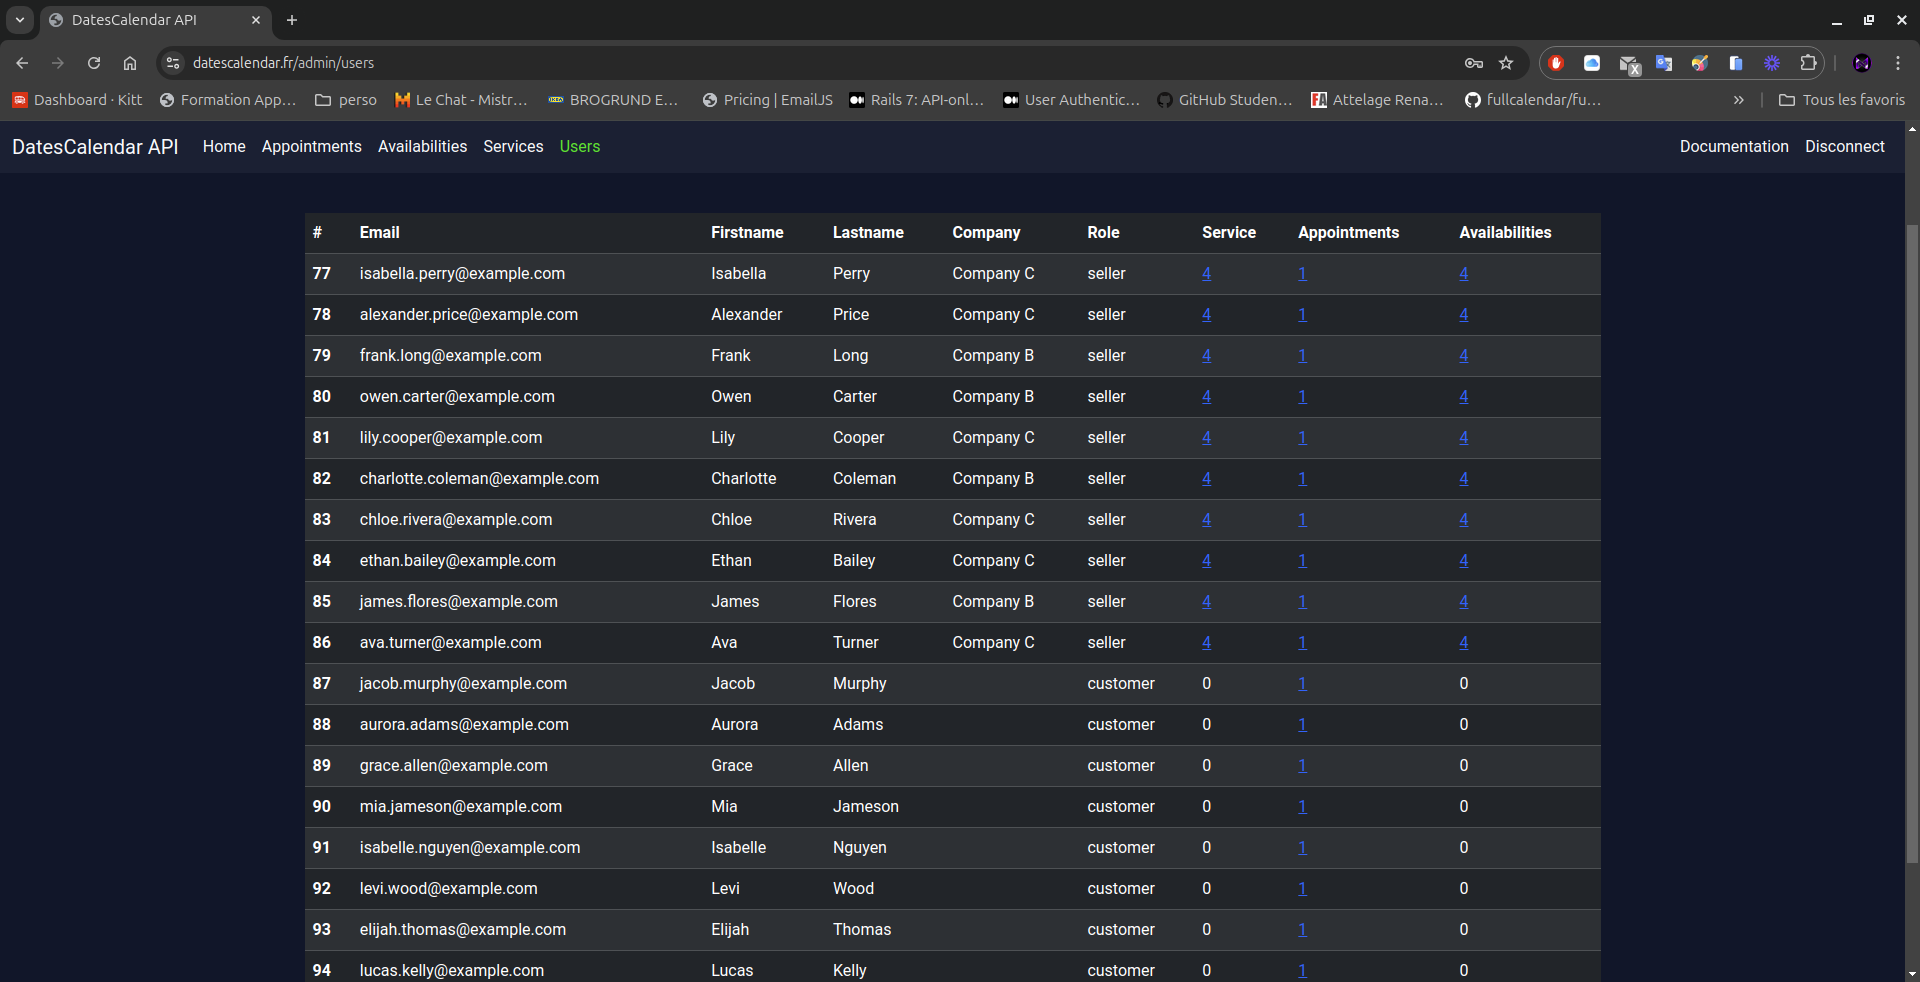
Task: Open Isabella Perry's Service count link
Action: [1206, 274]
